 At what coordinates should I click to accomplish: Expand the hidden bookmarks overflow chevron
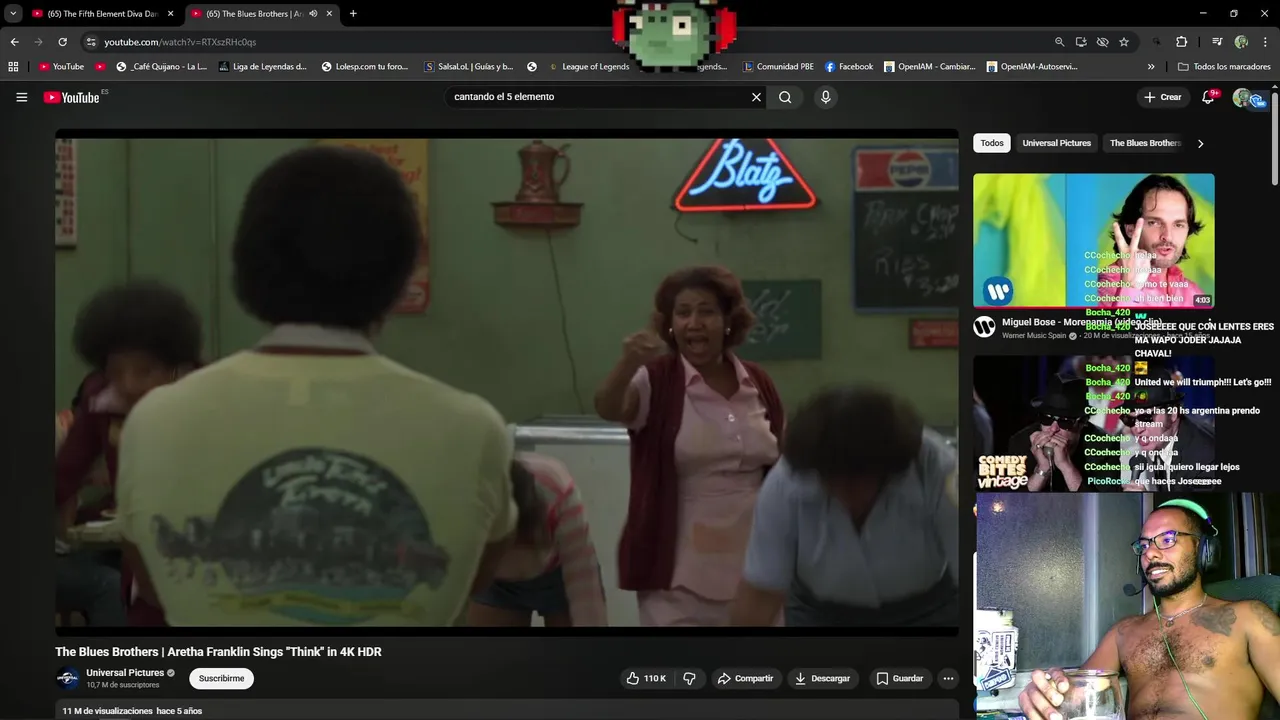(x=1151, y=67)
